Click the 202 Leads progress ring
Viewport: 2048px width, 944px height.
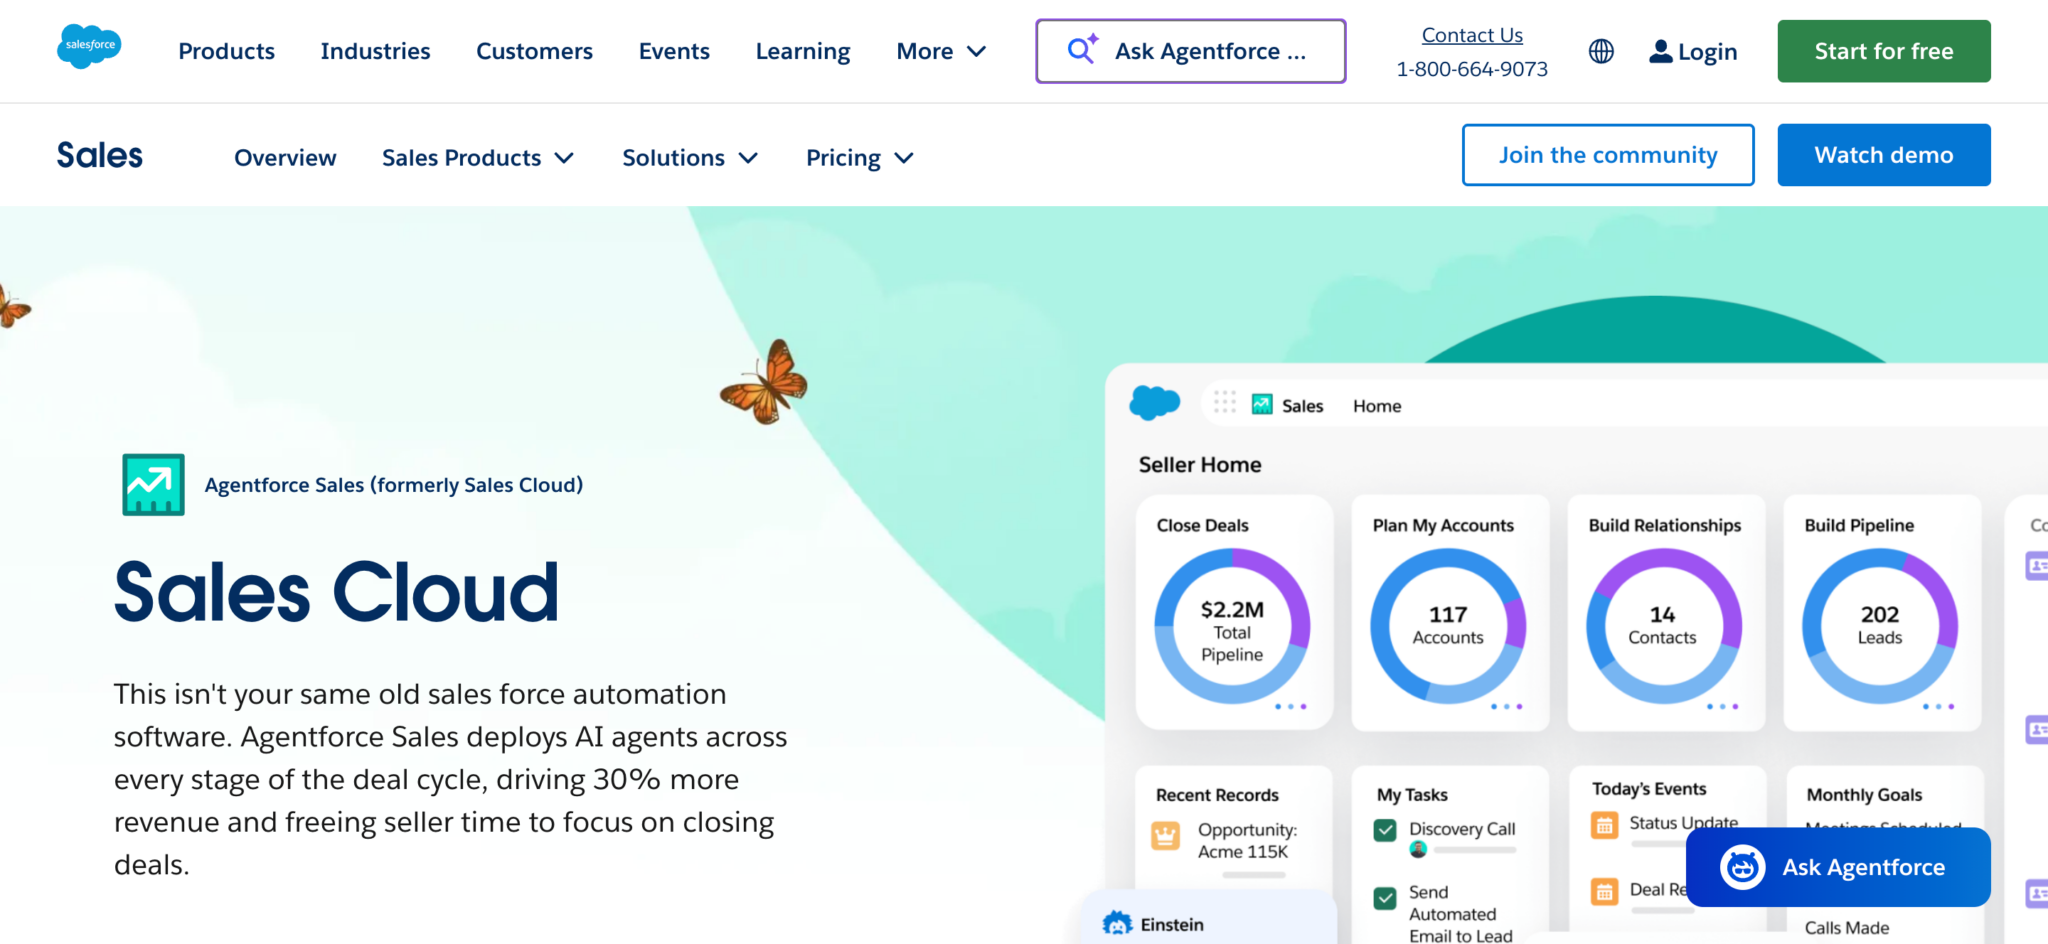click(1880, 626)
